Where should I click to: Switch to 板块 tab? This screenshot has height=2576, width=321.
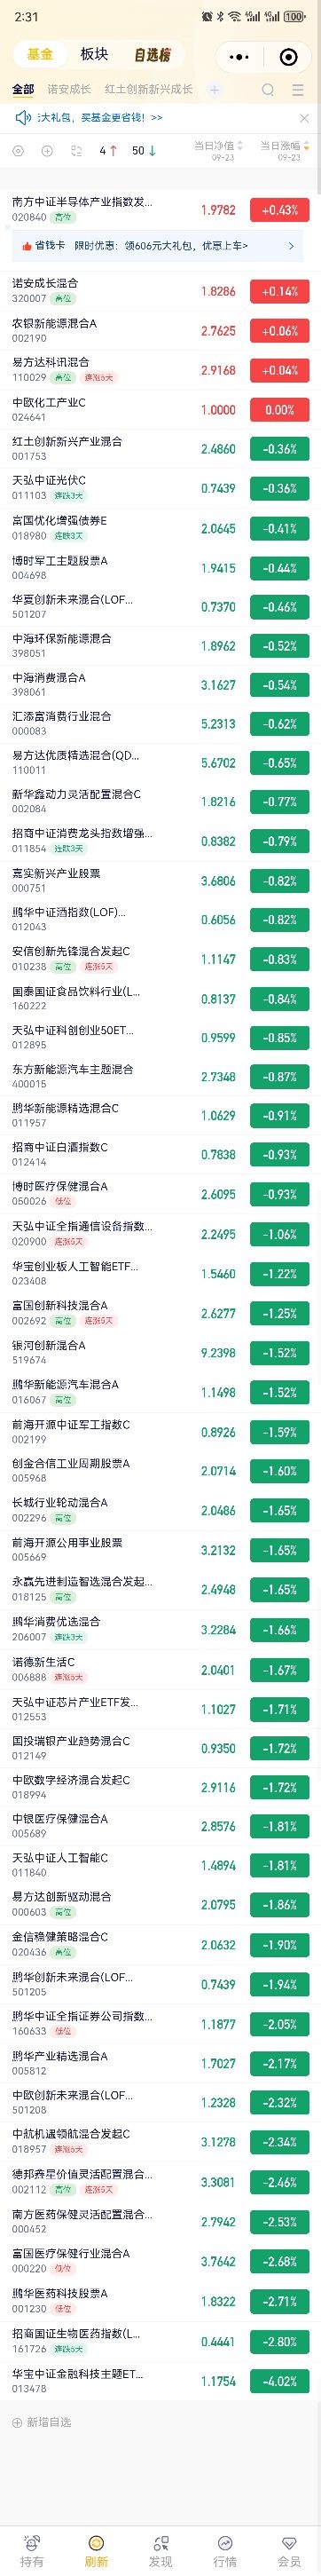tap(94, 54)
